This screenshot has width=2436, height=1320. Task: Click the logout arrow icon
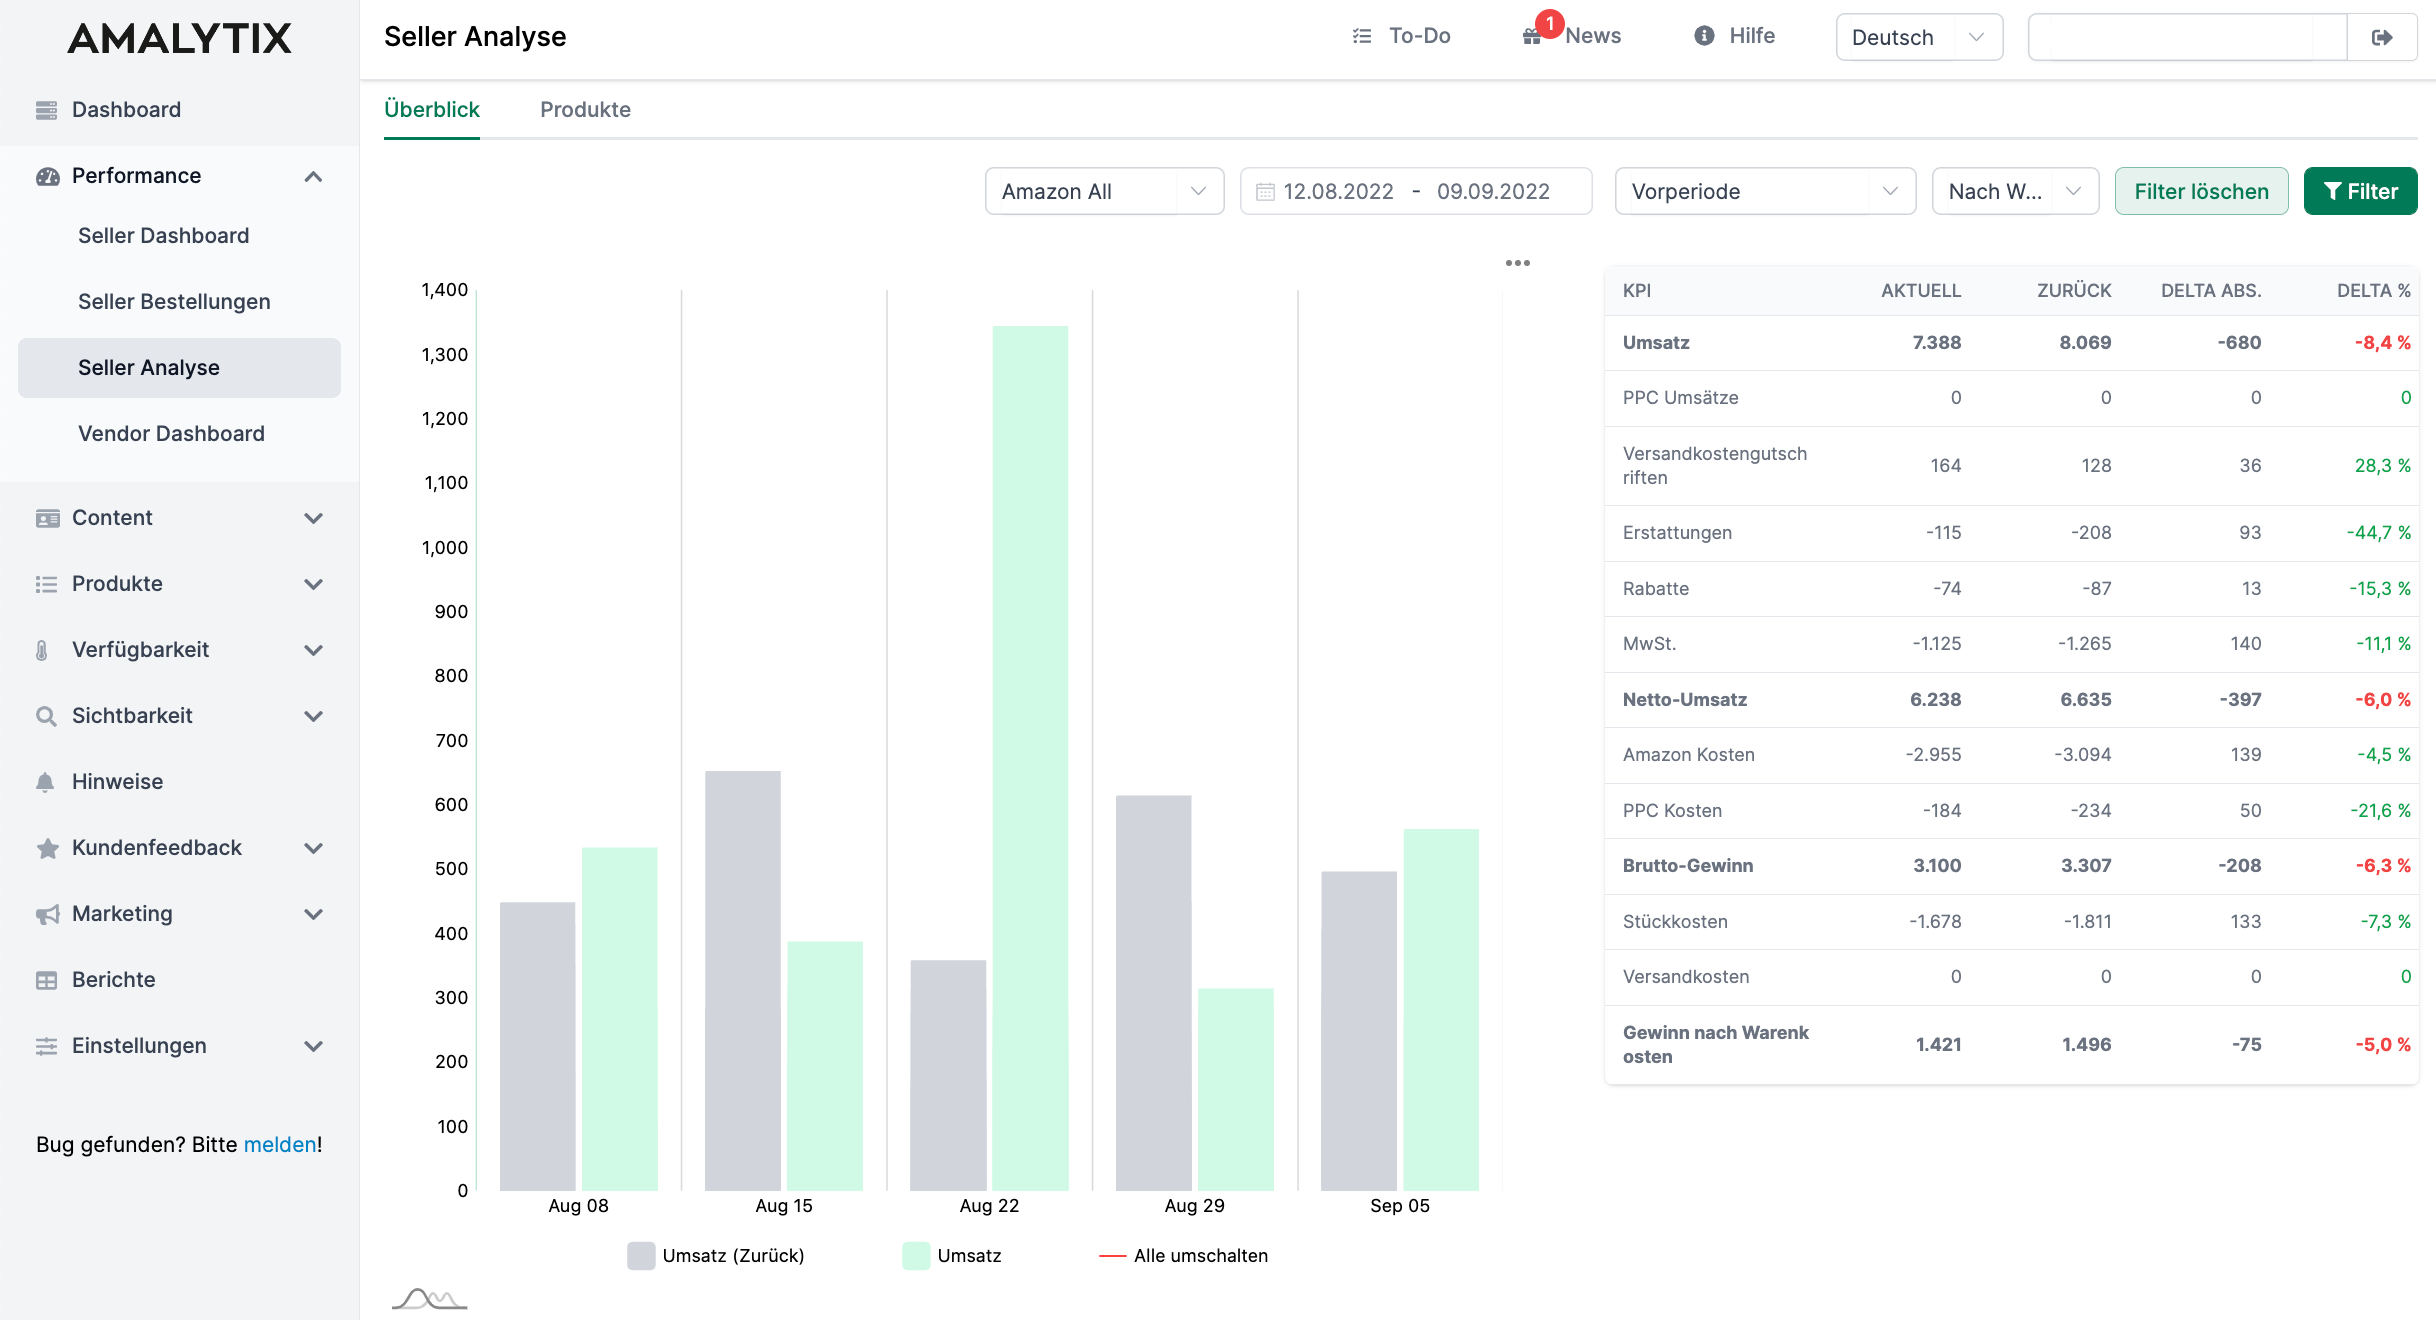coord(2382,37)
